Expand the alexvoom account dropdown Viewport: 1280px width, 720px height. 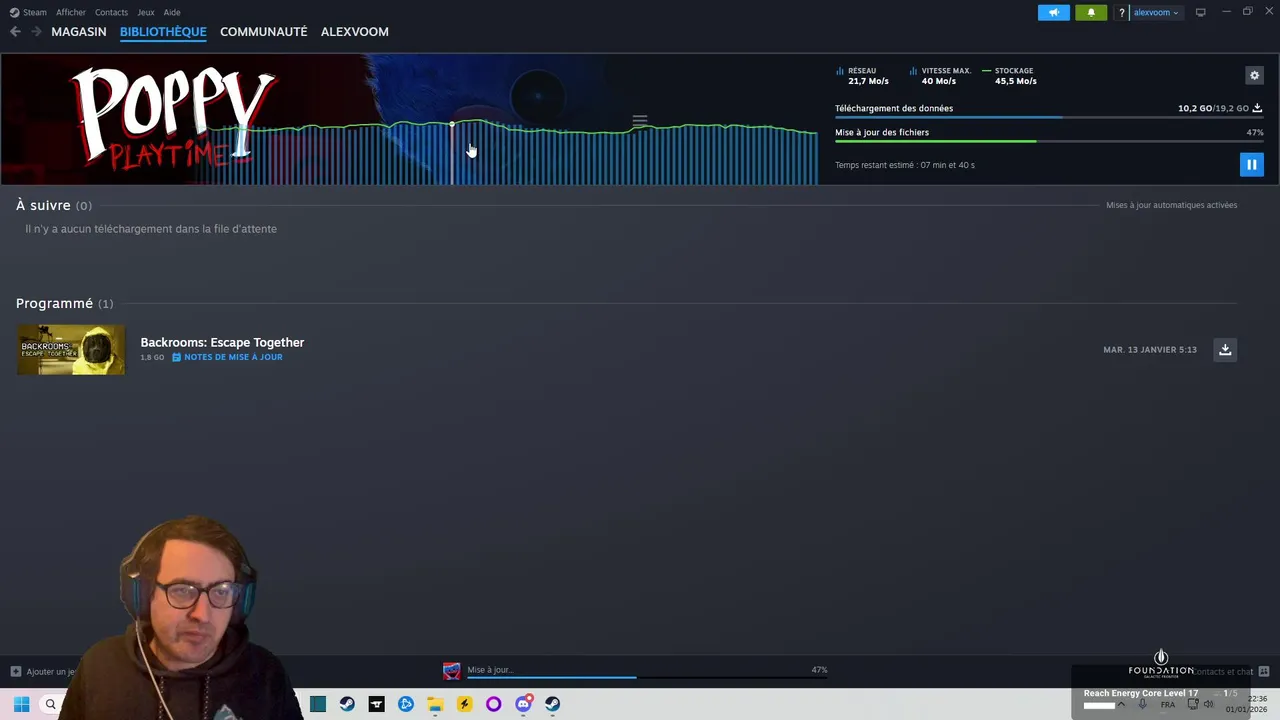tap(1156, 12)
